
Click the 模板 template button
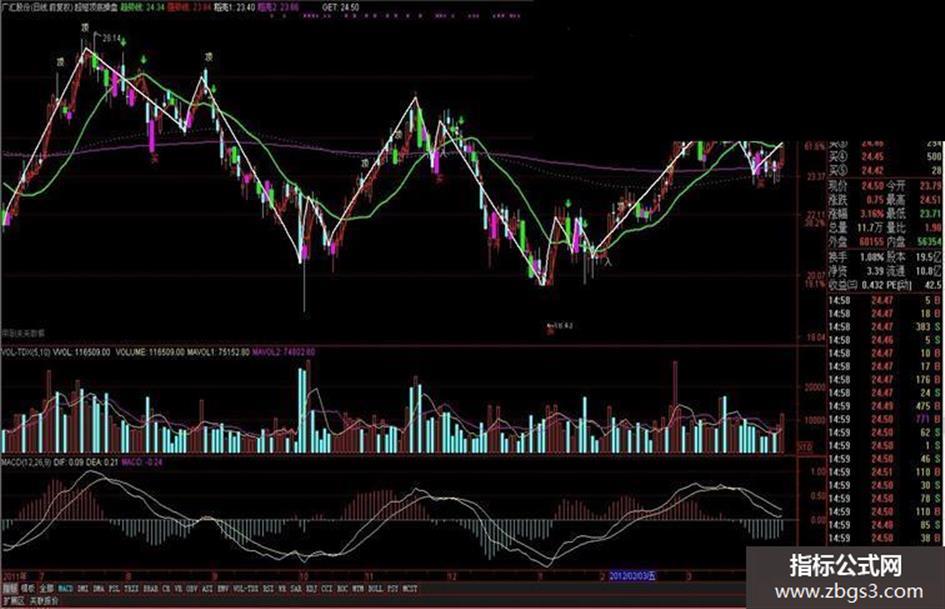28,588
